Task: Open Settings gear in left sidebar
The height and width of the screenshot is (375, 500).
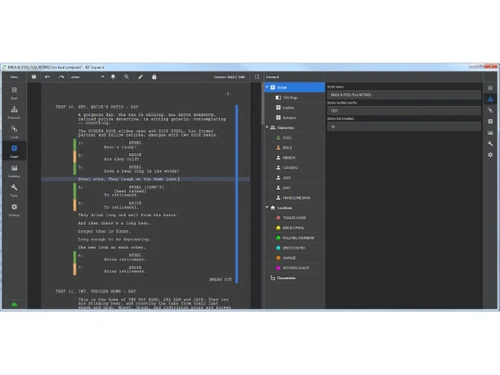Action: pos(14,210)
